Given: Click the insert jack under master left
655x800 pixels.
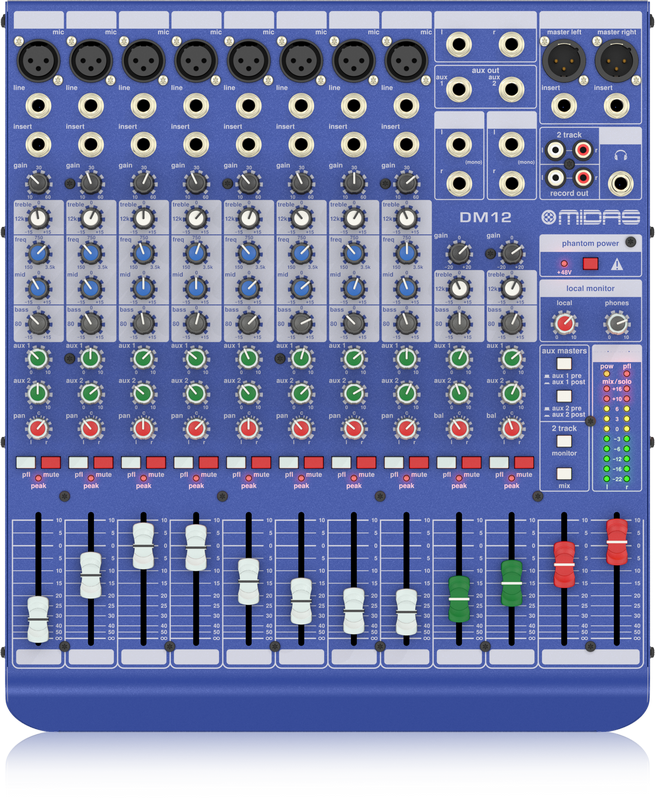Looking at the screenshot, I should pyautogui.click(x=564, y=106).
